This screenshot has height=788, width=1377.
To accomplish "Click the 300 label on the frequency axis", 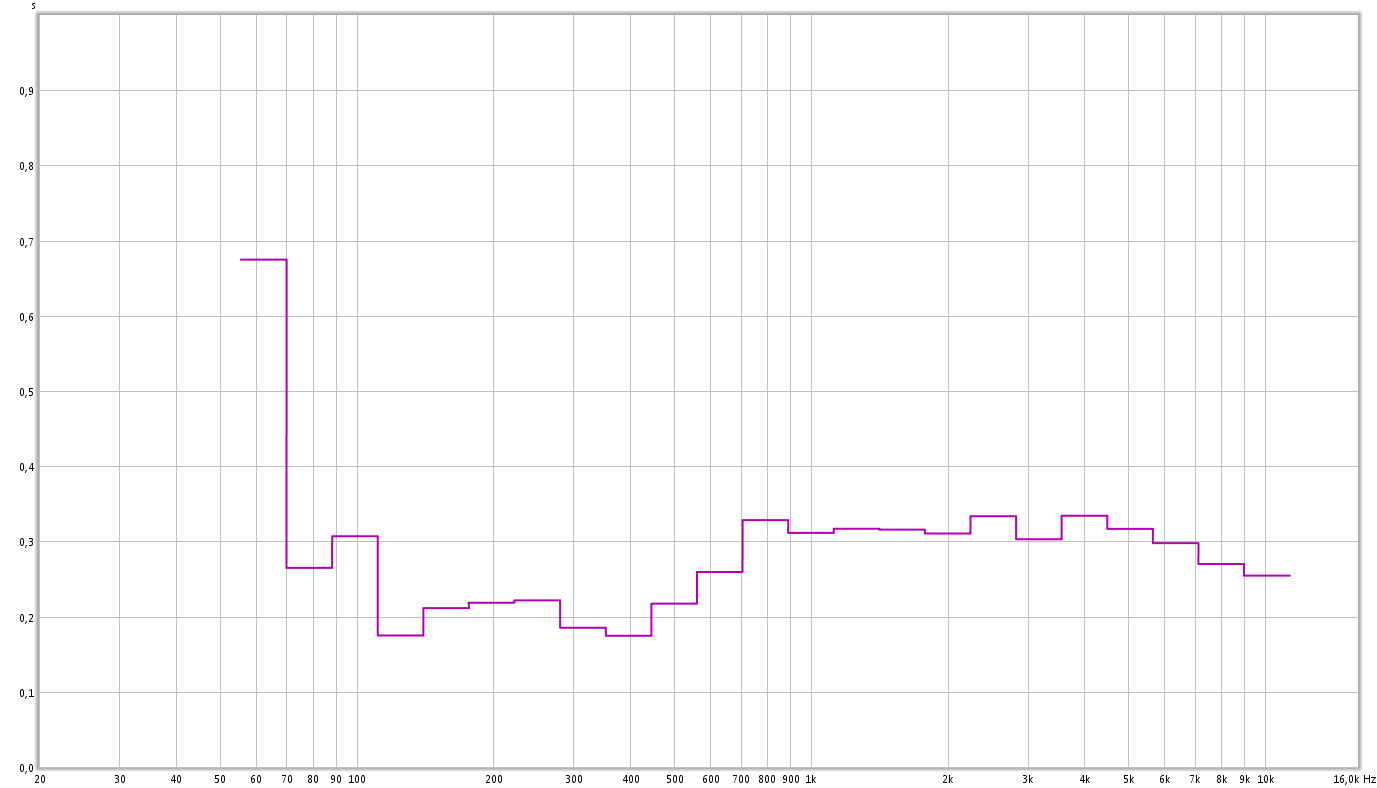I will (574, 779).
